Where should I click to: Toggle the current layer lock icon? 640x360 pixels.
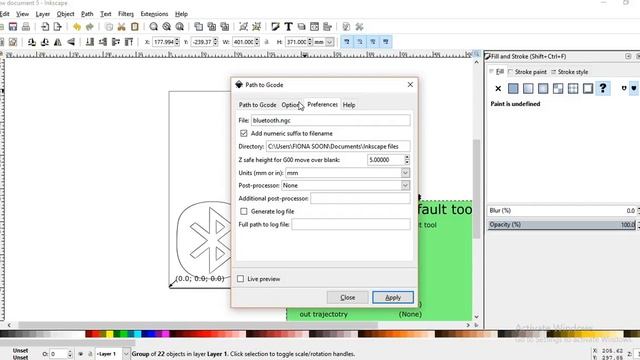point(90,354)
